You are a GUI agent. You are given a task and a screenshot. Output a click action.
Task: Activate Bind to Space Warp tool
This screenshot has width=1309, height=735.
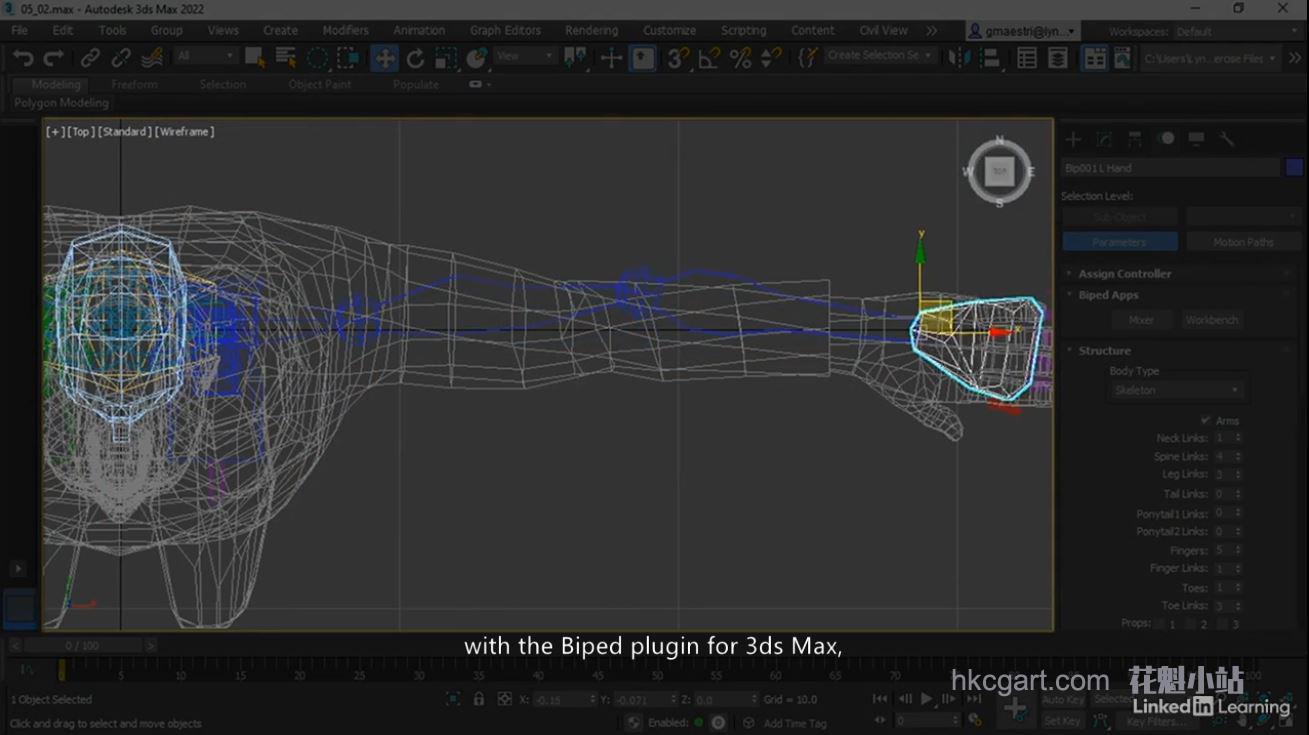point(151,58)
